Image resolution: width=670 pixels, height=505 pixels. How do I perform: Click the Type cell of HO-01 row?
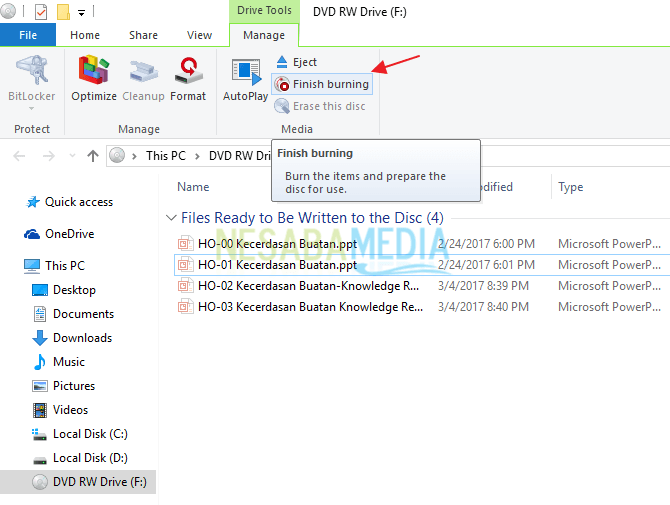(609, 265)
